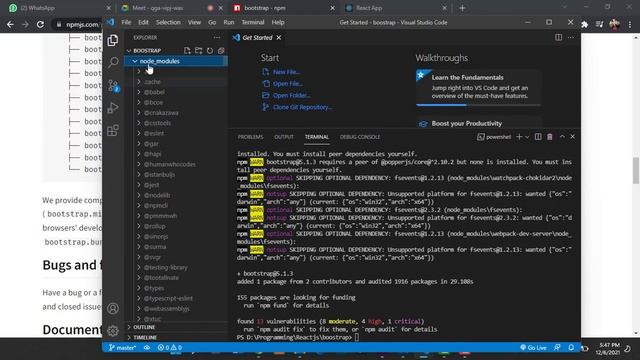Expand the @babel folder
The height and width of the screenshot is (360, 640).
pyautogui.click(x=176, y=92)
